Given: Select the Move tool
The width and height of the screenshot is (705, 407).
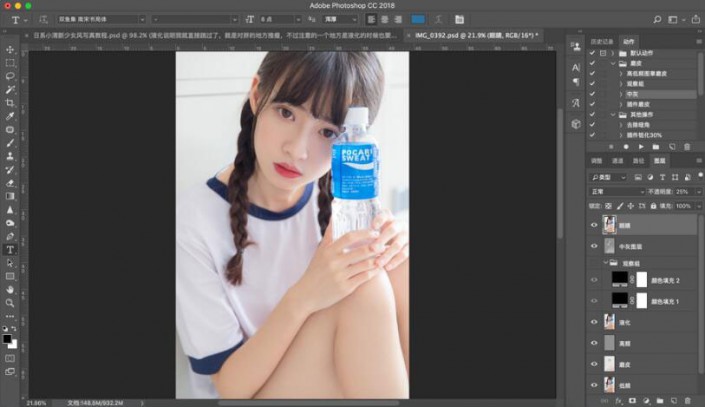Looking at the screenshot, I should coord(10,49).
